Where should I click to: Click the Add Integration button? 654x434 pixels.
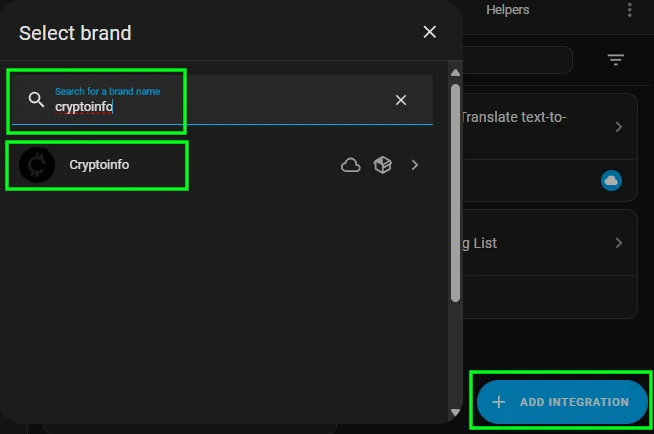pos(562,402)
